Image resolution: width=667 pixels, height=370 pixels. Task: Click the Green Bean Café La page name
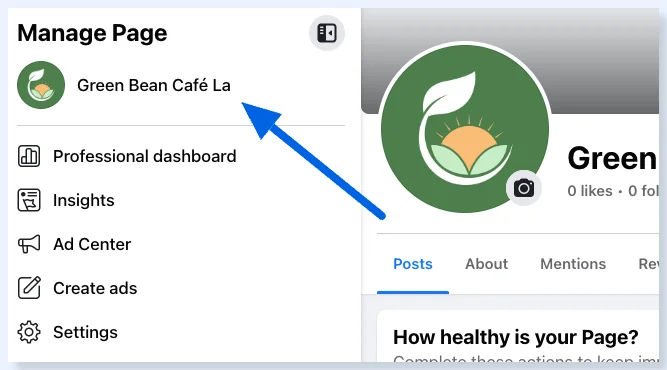pyautogui.click(x=154, y=85)
